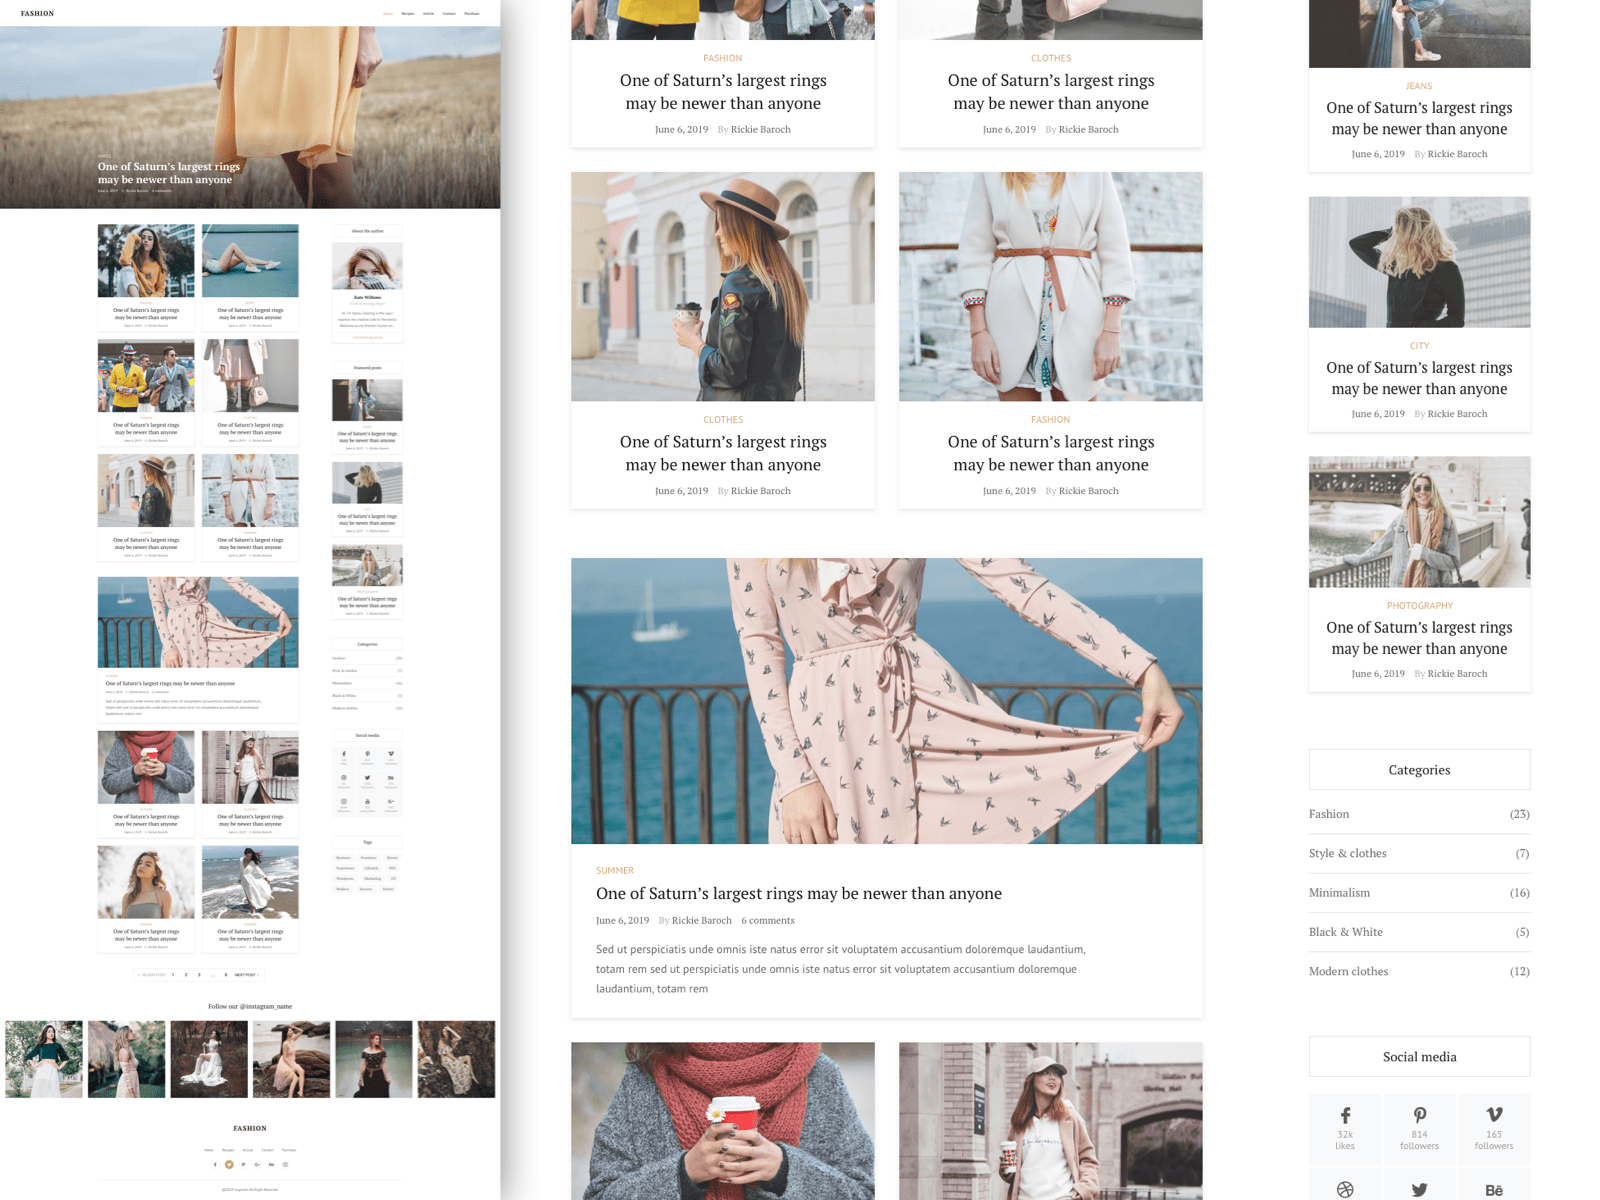Open PHOTOGRAPHY category label in sidebar post
The height and width of the screenshot is (1200, 1600).
tap(1420, 605)
